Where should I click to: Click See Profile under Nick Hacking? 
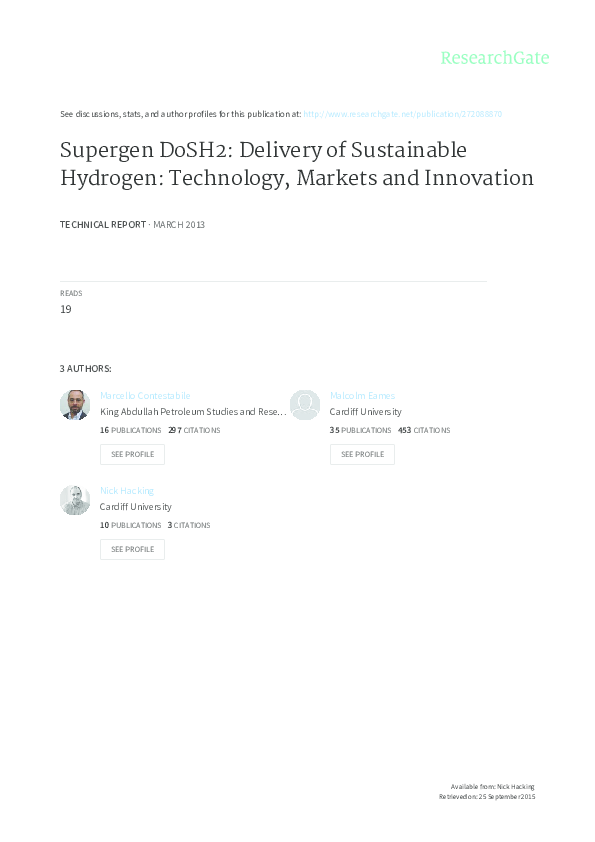pos(132,549)
